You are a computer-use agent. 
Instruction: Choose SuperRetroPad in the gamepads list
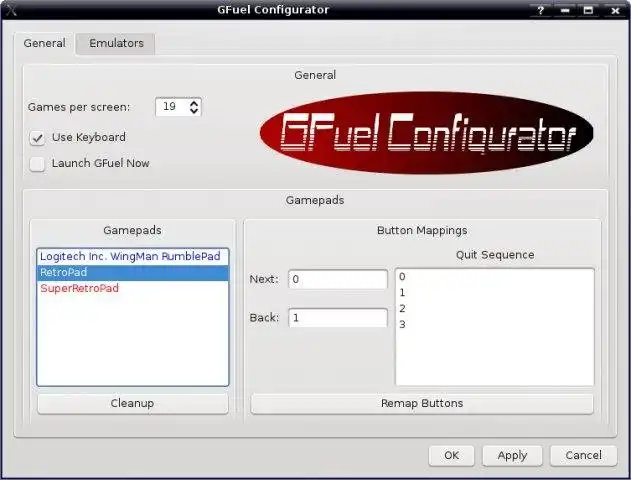(x=132, y=288)
